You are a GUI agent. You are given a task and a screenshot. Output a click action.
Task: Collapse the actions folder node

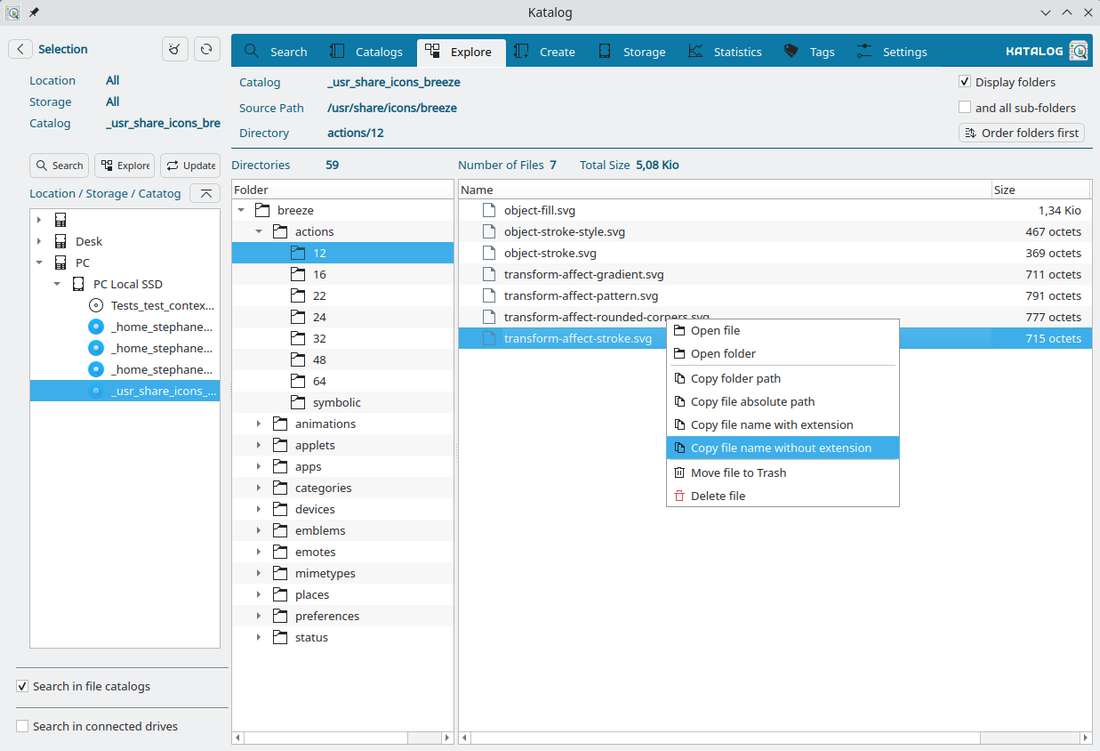click(x=259, y=231)
